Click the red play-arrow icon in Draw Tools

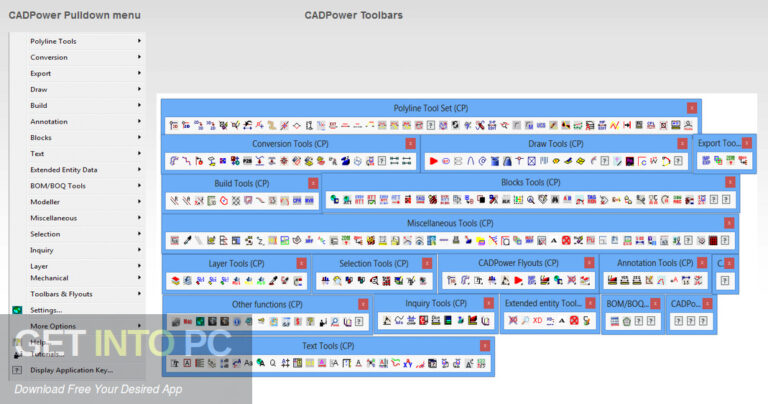click(433, 161)
